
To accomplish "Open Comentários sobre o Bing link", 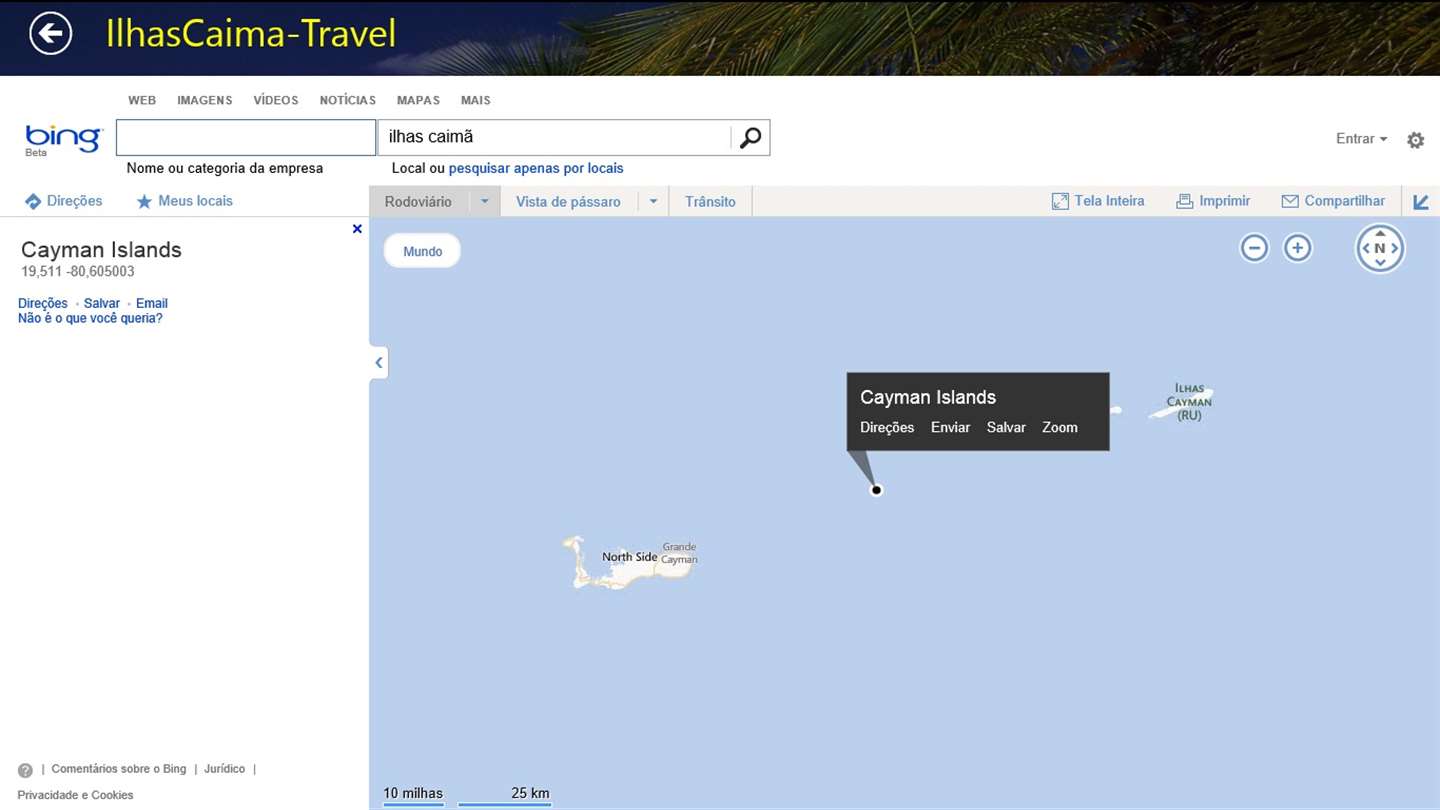I will tap(119, 769).
